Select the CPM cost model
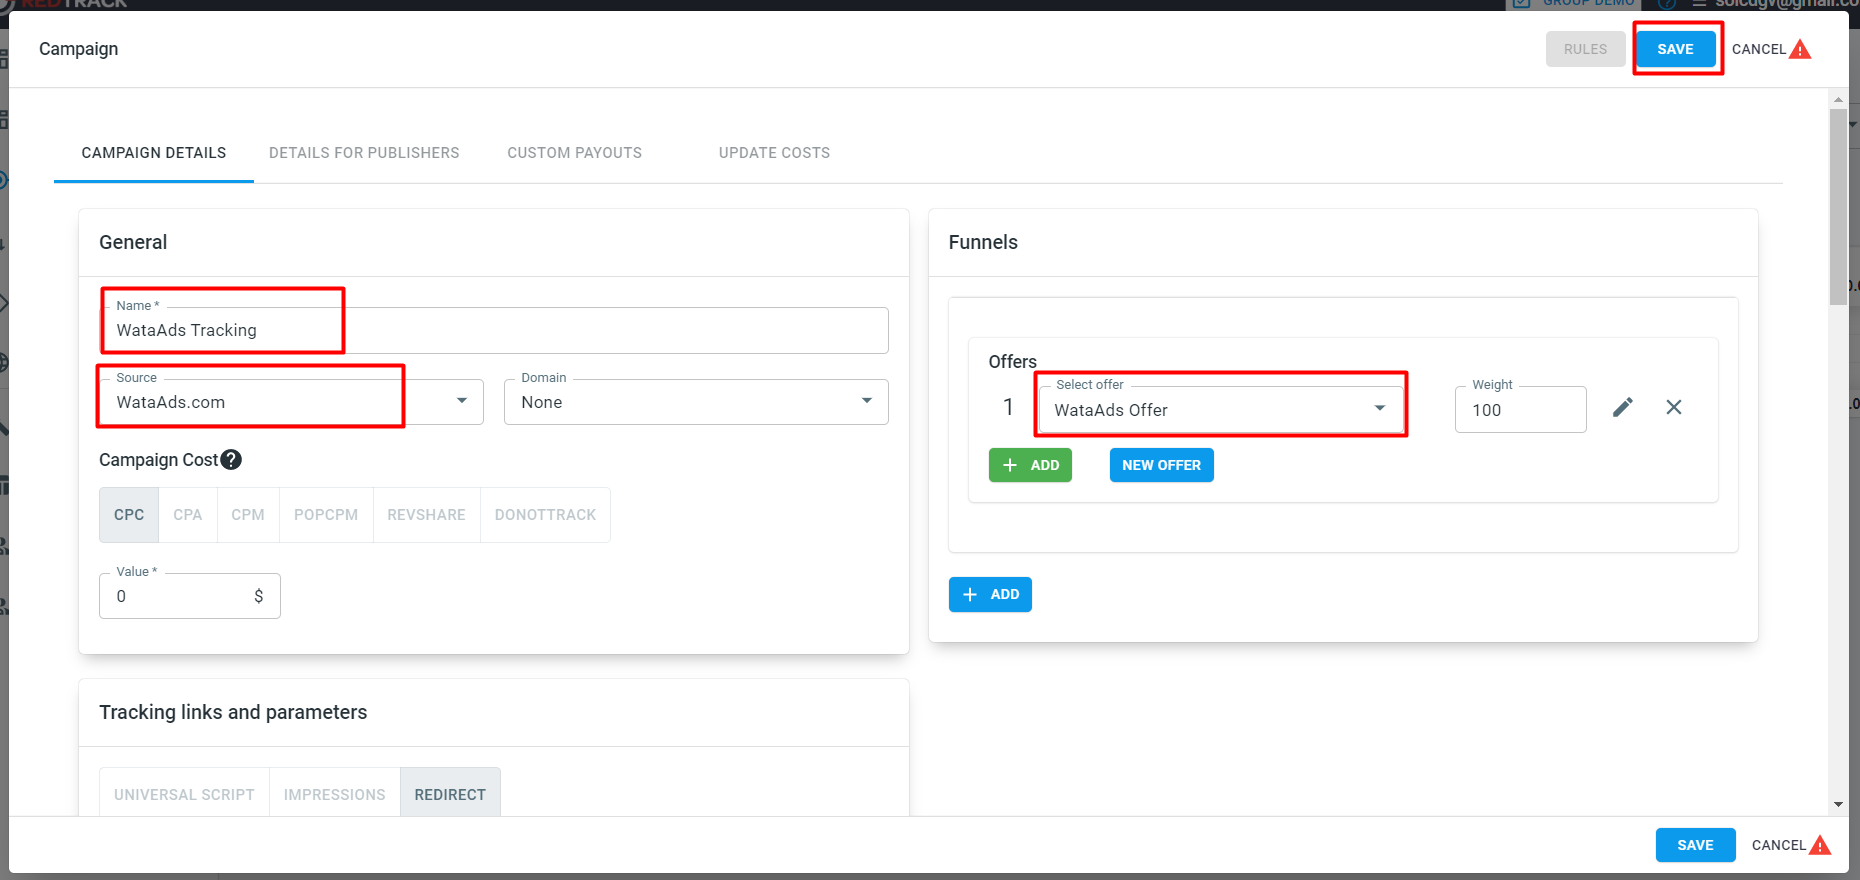1860x880 pixels. pos(248,515)
